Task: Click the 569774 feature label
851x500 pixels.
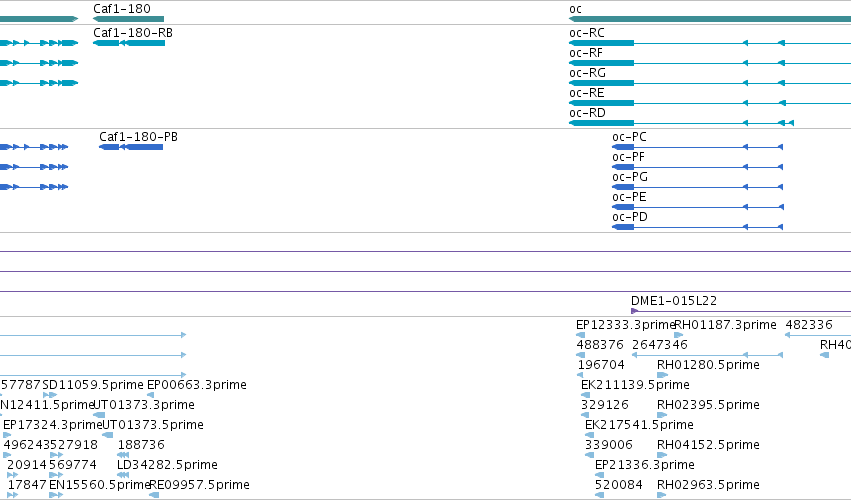Action: [x=73, y=465]
